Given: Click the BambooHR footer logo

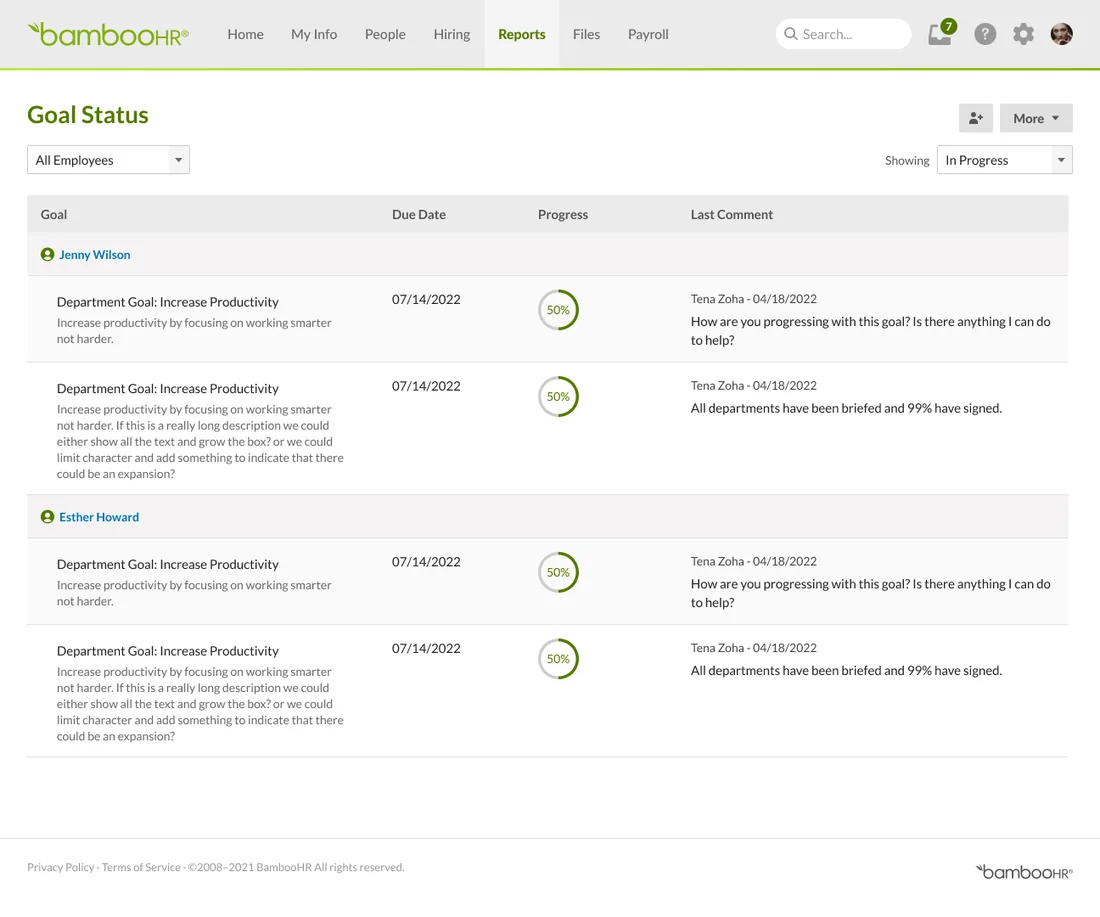Looking at the screenshot, I should tap(1024, 871).
